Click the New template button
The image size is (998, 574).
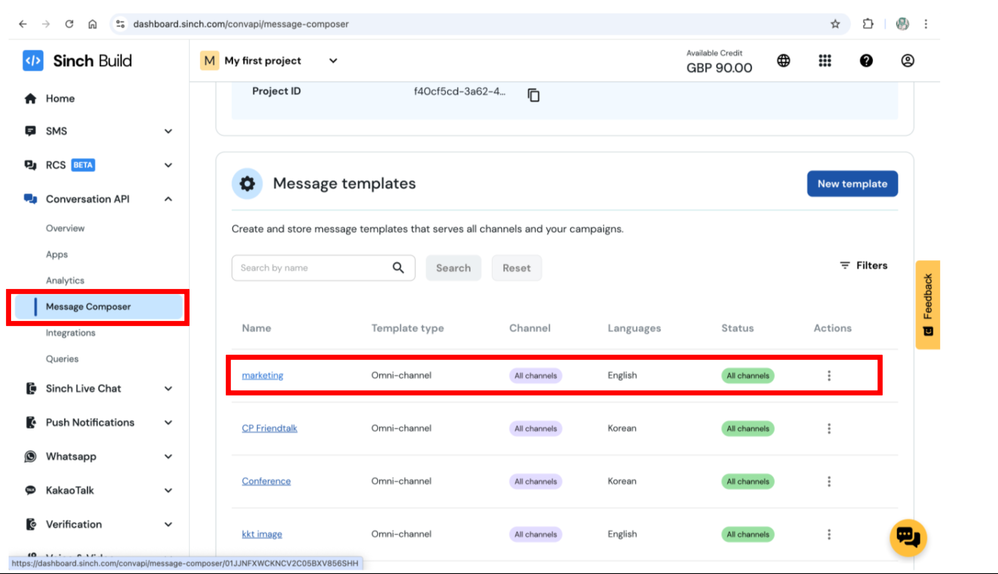(852, 184)
